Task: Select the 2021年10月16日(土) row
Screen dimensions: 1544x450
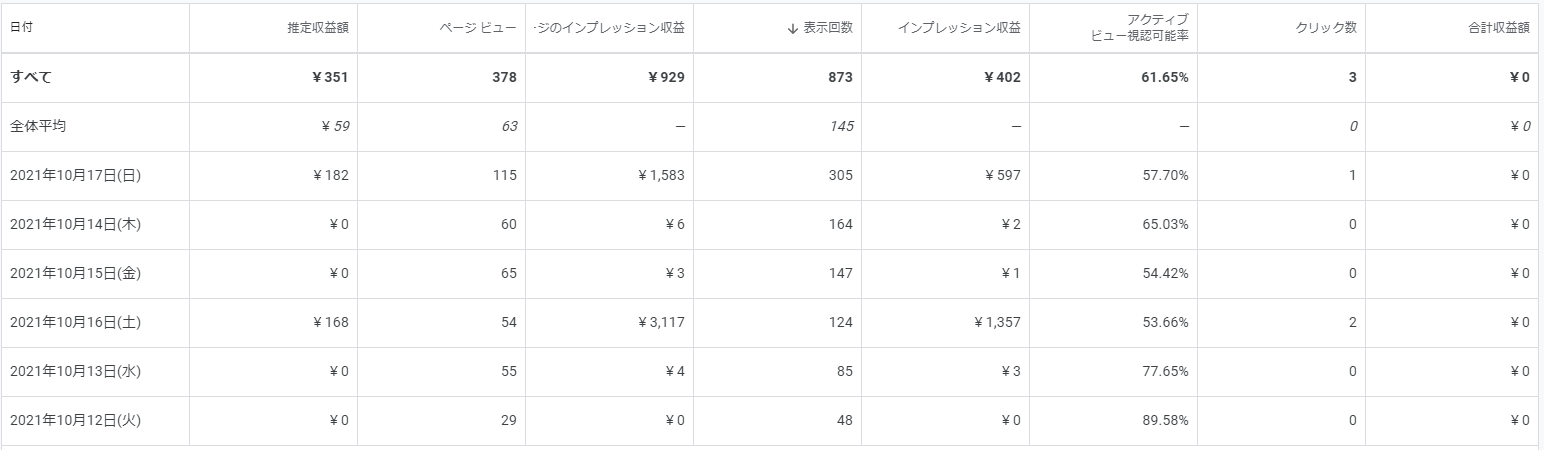Action: pyautogui.click(x=770, y=322)
